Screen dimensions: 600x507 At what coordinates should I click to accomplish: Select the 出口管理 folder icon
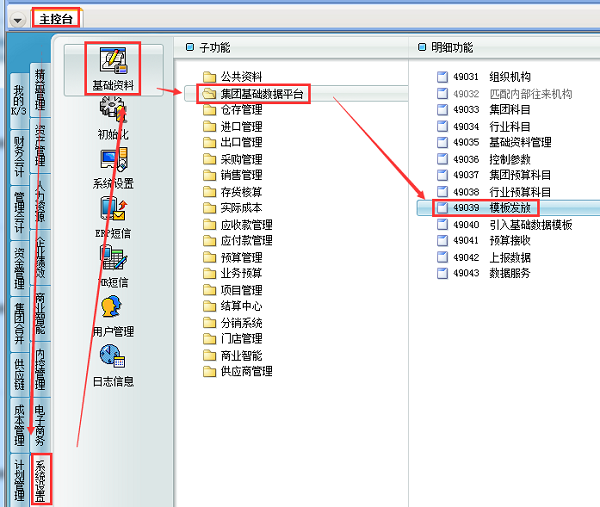point(209,142)
